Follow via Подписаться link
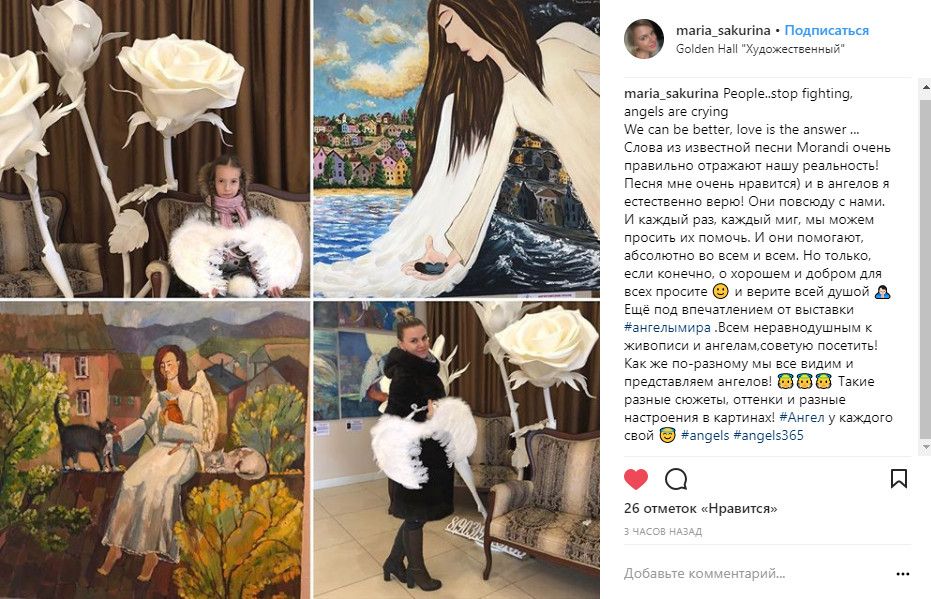Image resolution: width=931 pixels, height=599 pixels. (826, 30)
